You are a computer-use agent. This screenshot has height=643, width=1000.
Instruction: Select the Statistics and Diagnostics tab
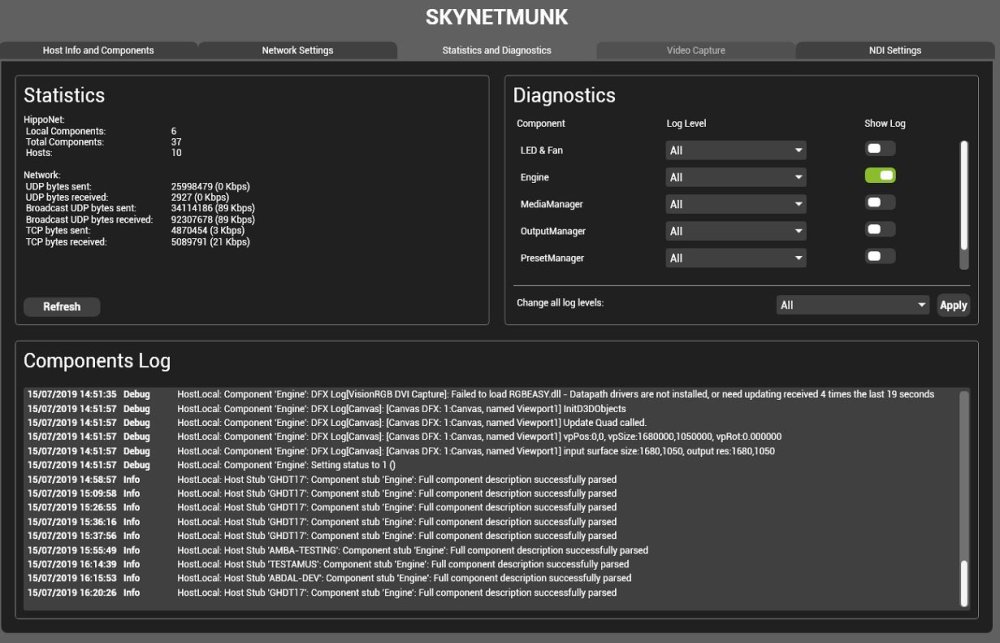point(497,50)
